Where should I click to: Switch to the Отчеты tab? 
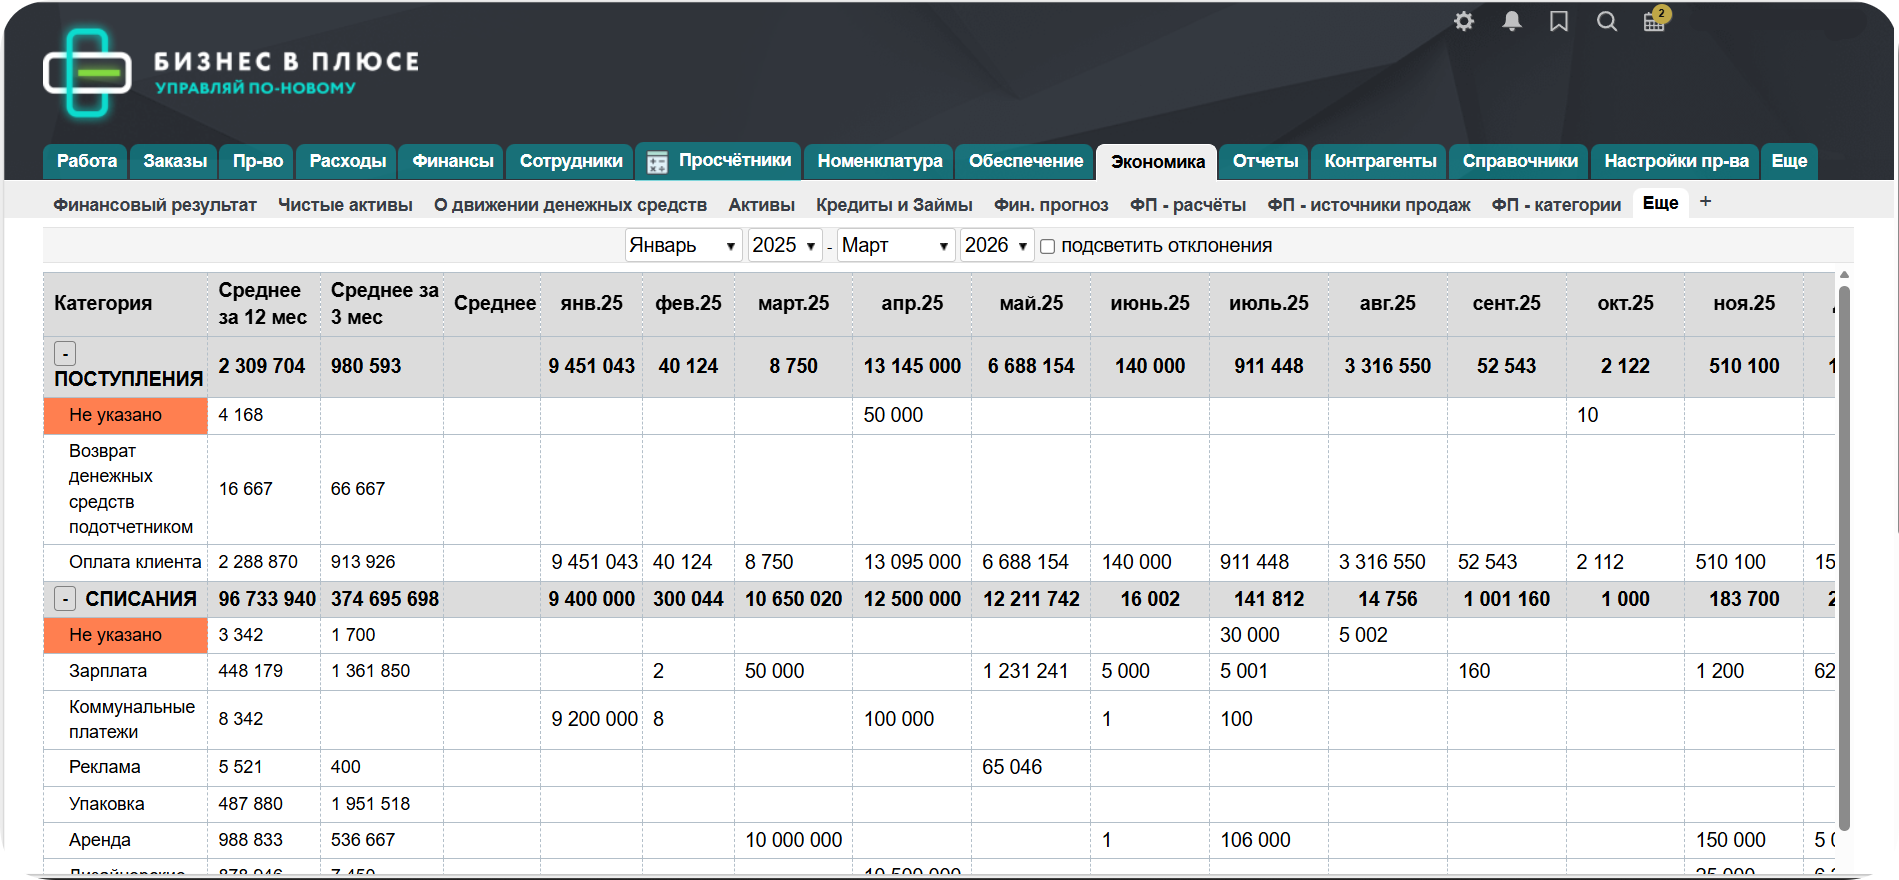click(x=1265, y=161)
